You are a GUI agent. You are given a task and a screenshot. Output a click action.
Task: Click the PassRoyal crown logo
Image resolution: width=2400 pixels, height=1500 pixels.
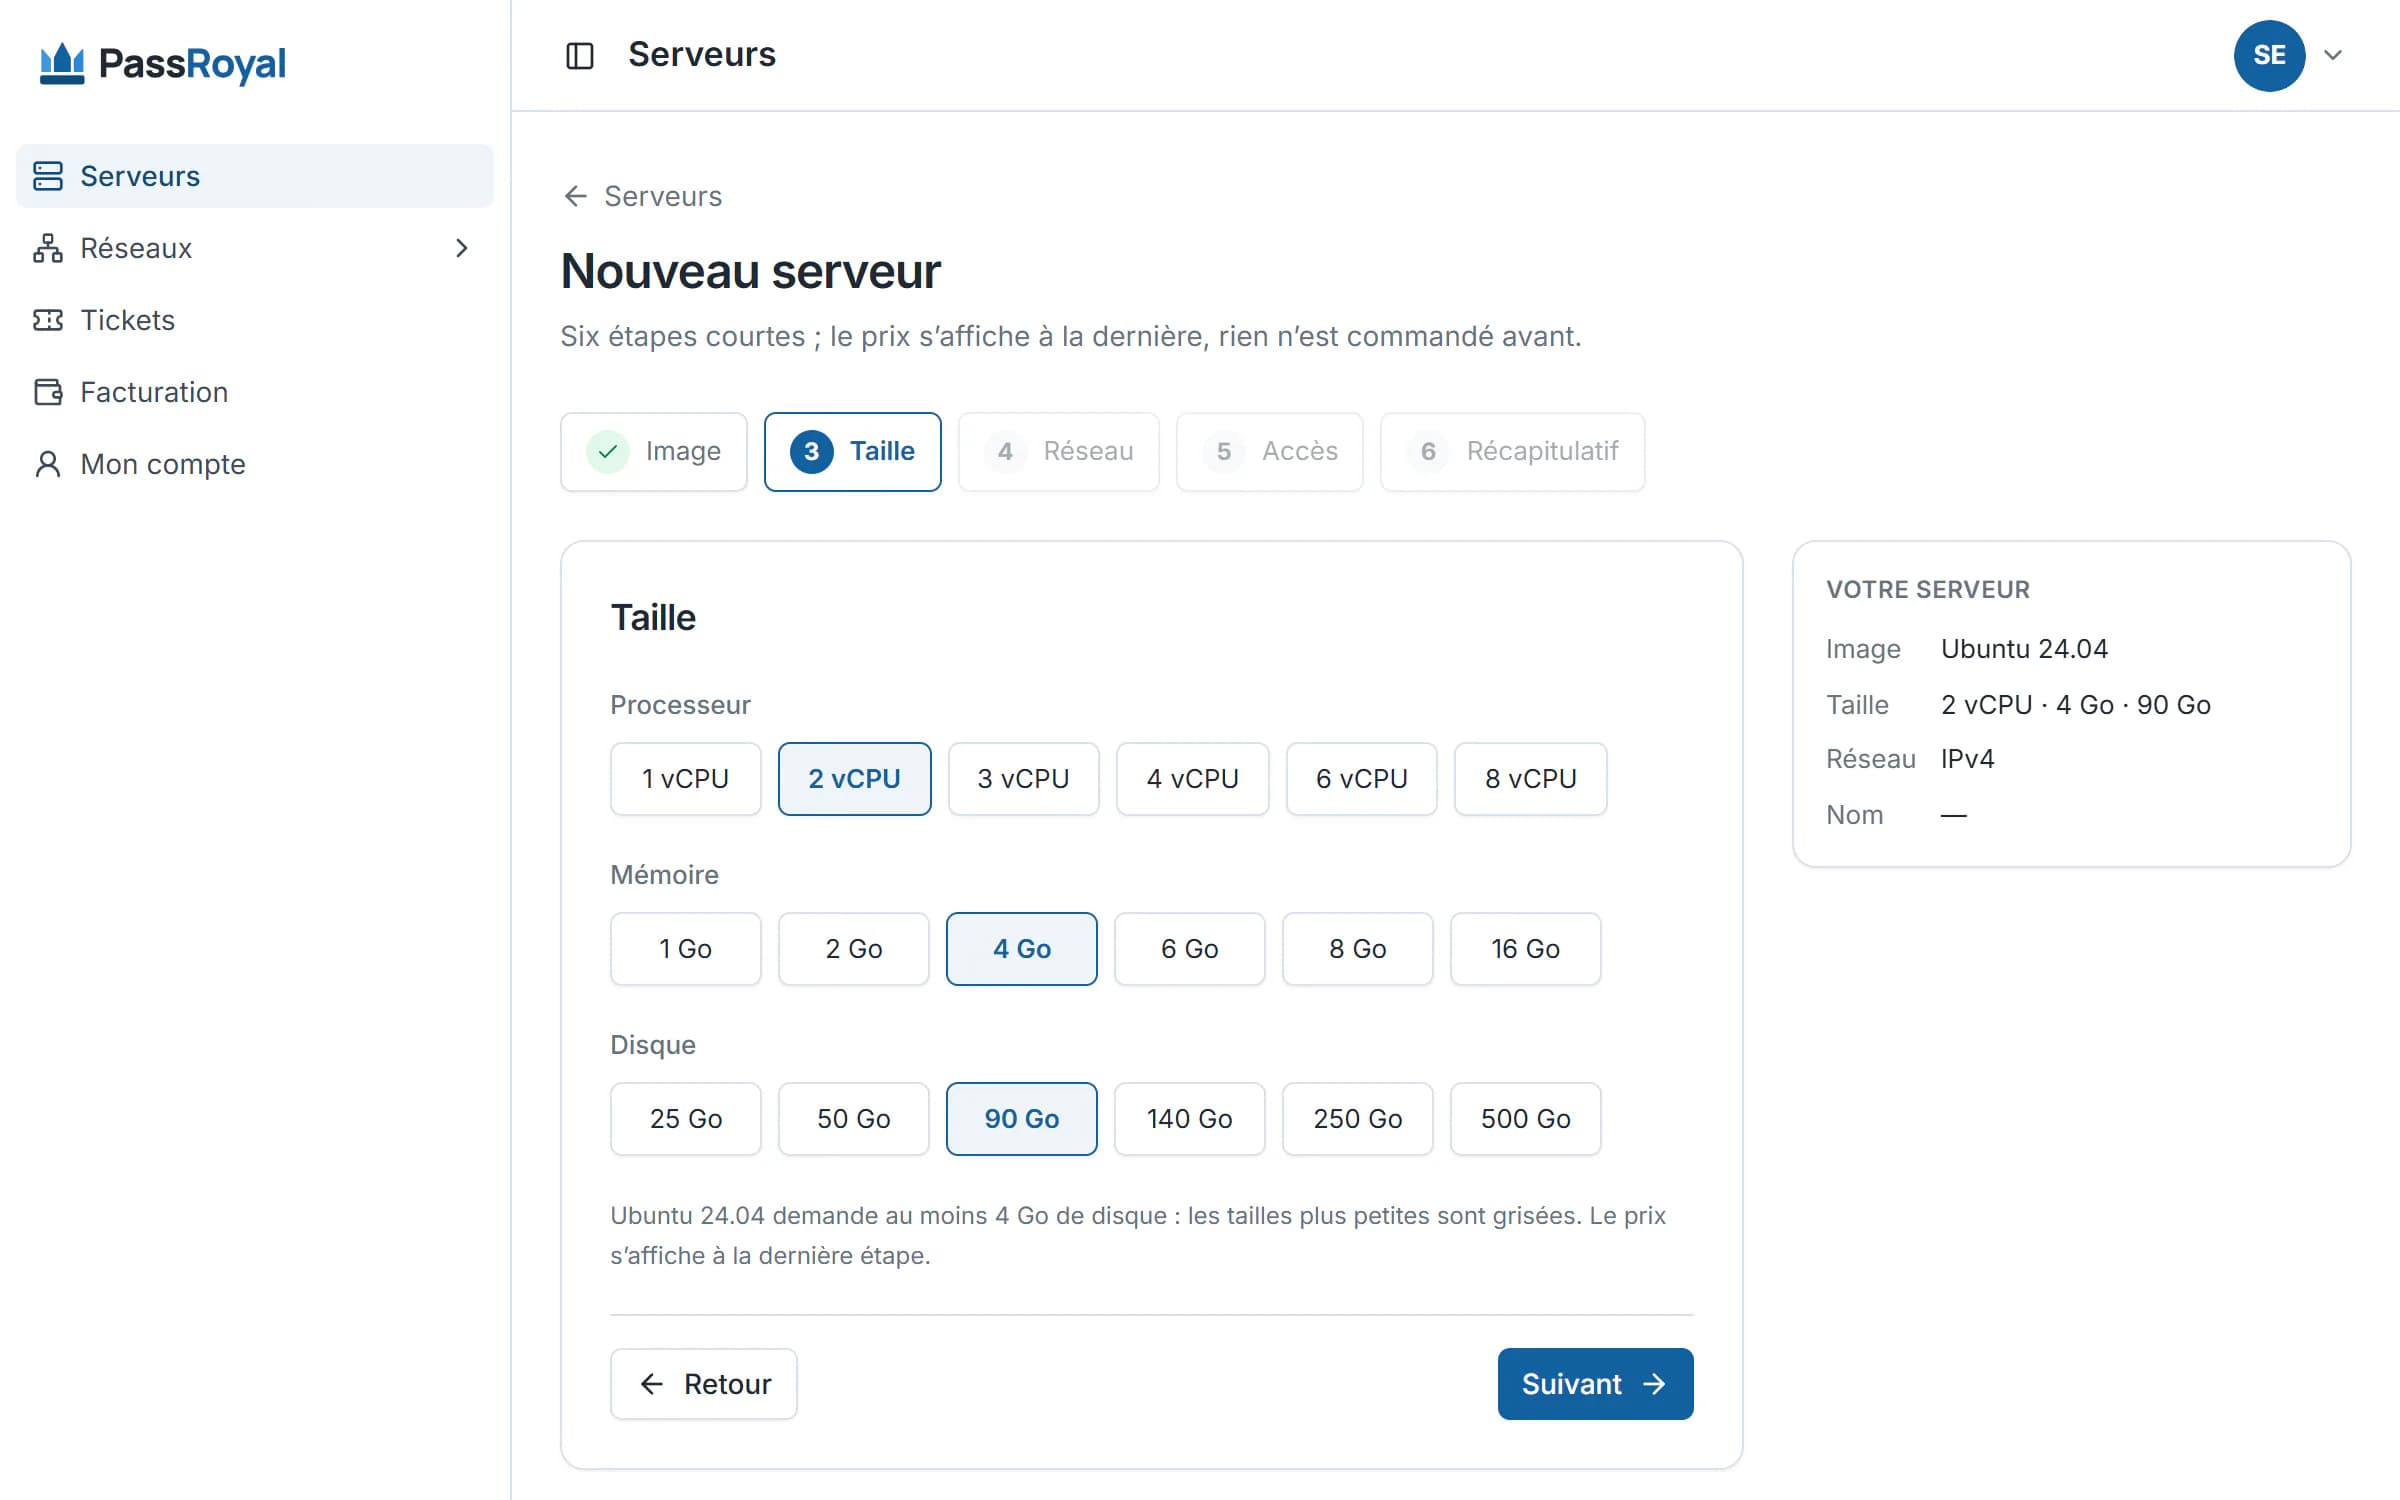(62, 64)
